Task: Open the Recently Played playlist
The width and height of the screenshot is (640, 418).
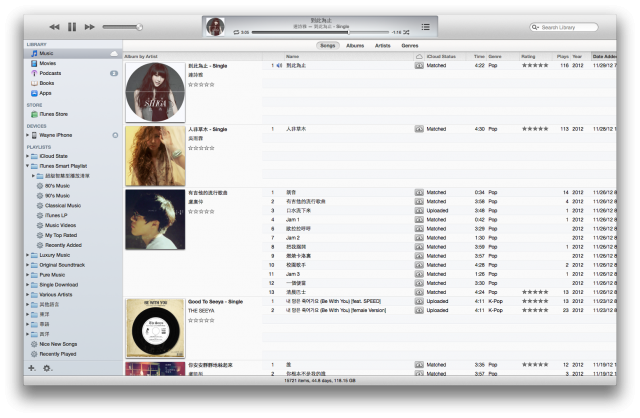Action: (x=57, y=354)
